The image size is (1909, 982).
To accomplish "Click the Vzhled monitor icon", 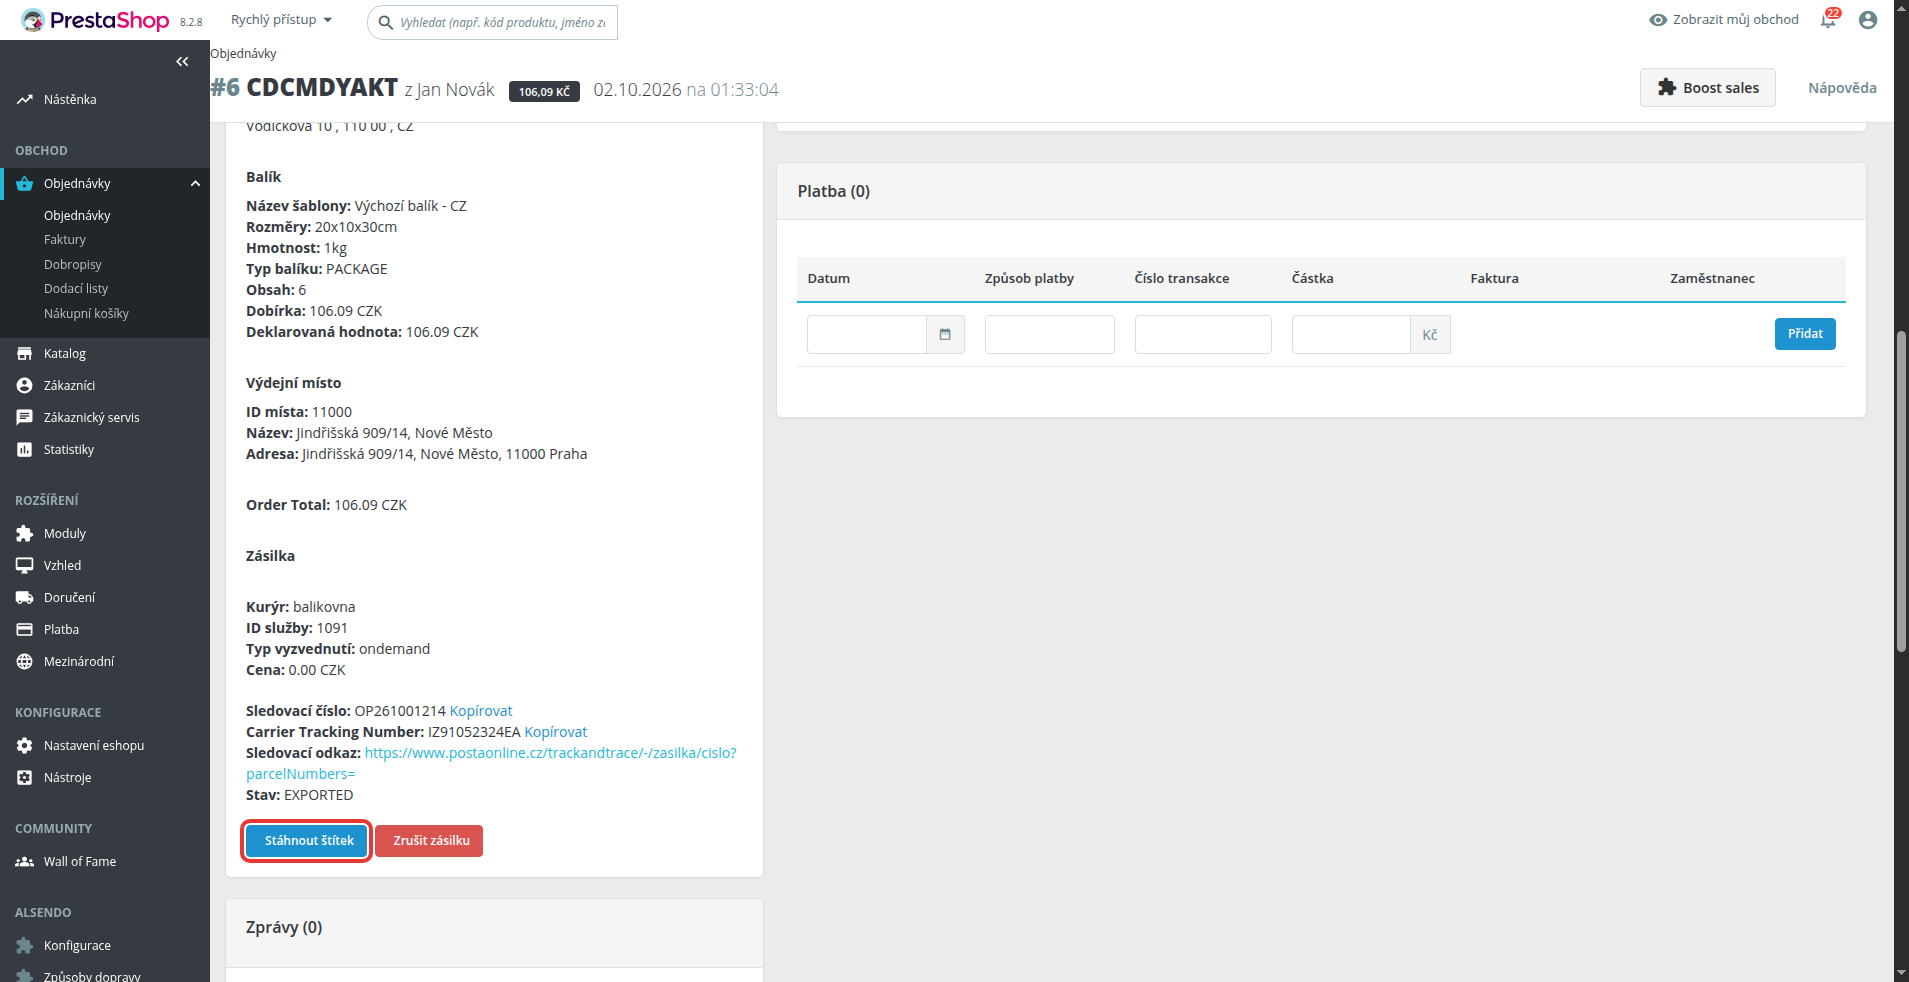I will [x=25, y=566].
